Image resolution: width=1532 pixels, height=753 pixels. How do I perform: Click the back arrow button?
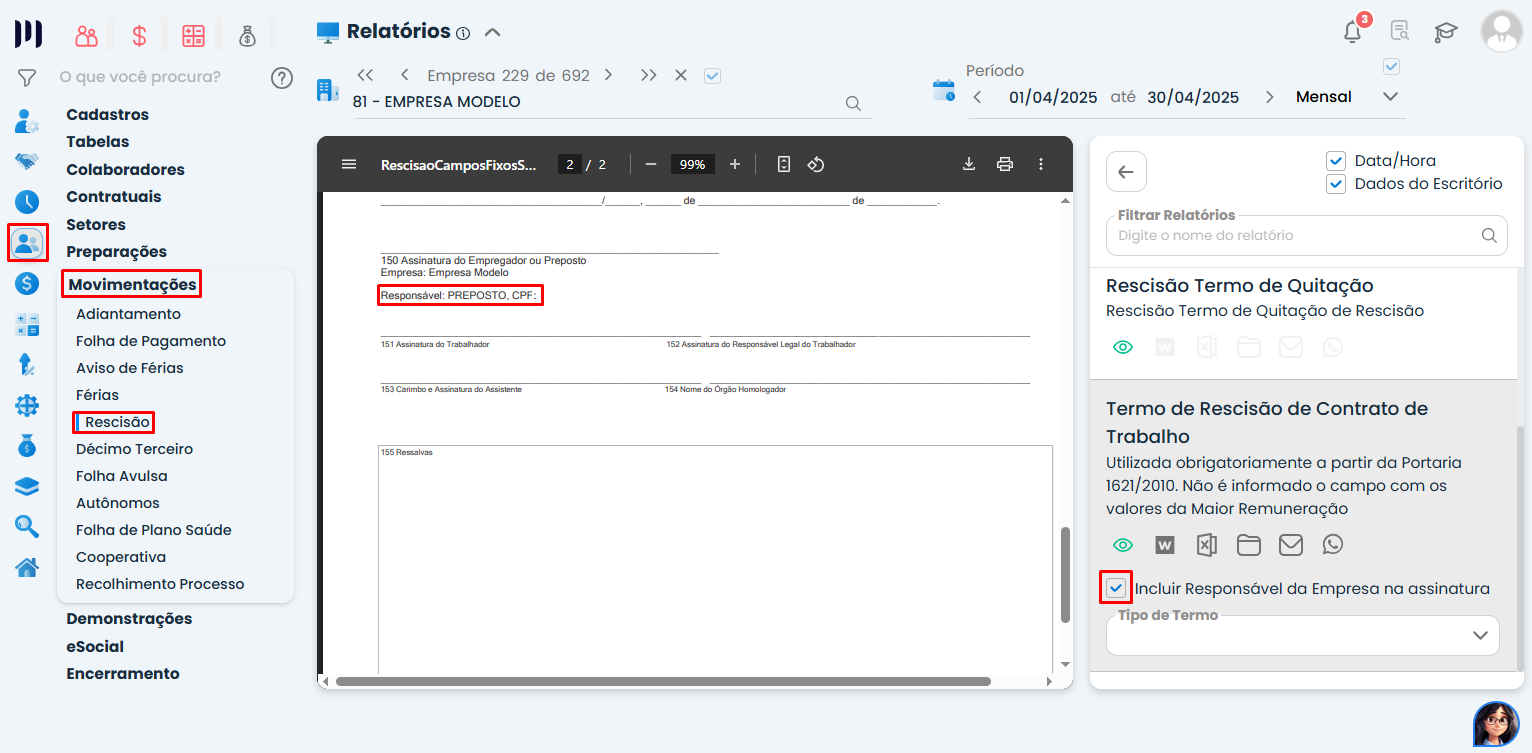point(1126,172)
